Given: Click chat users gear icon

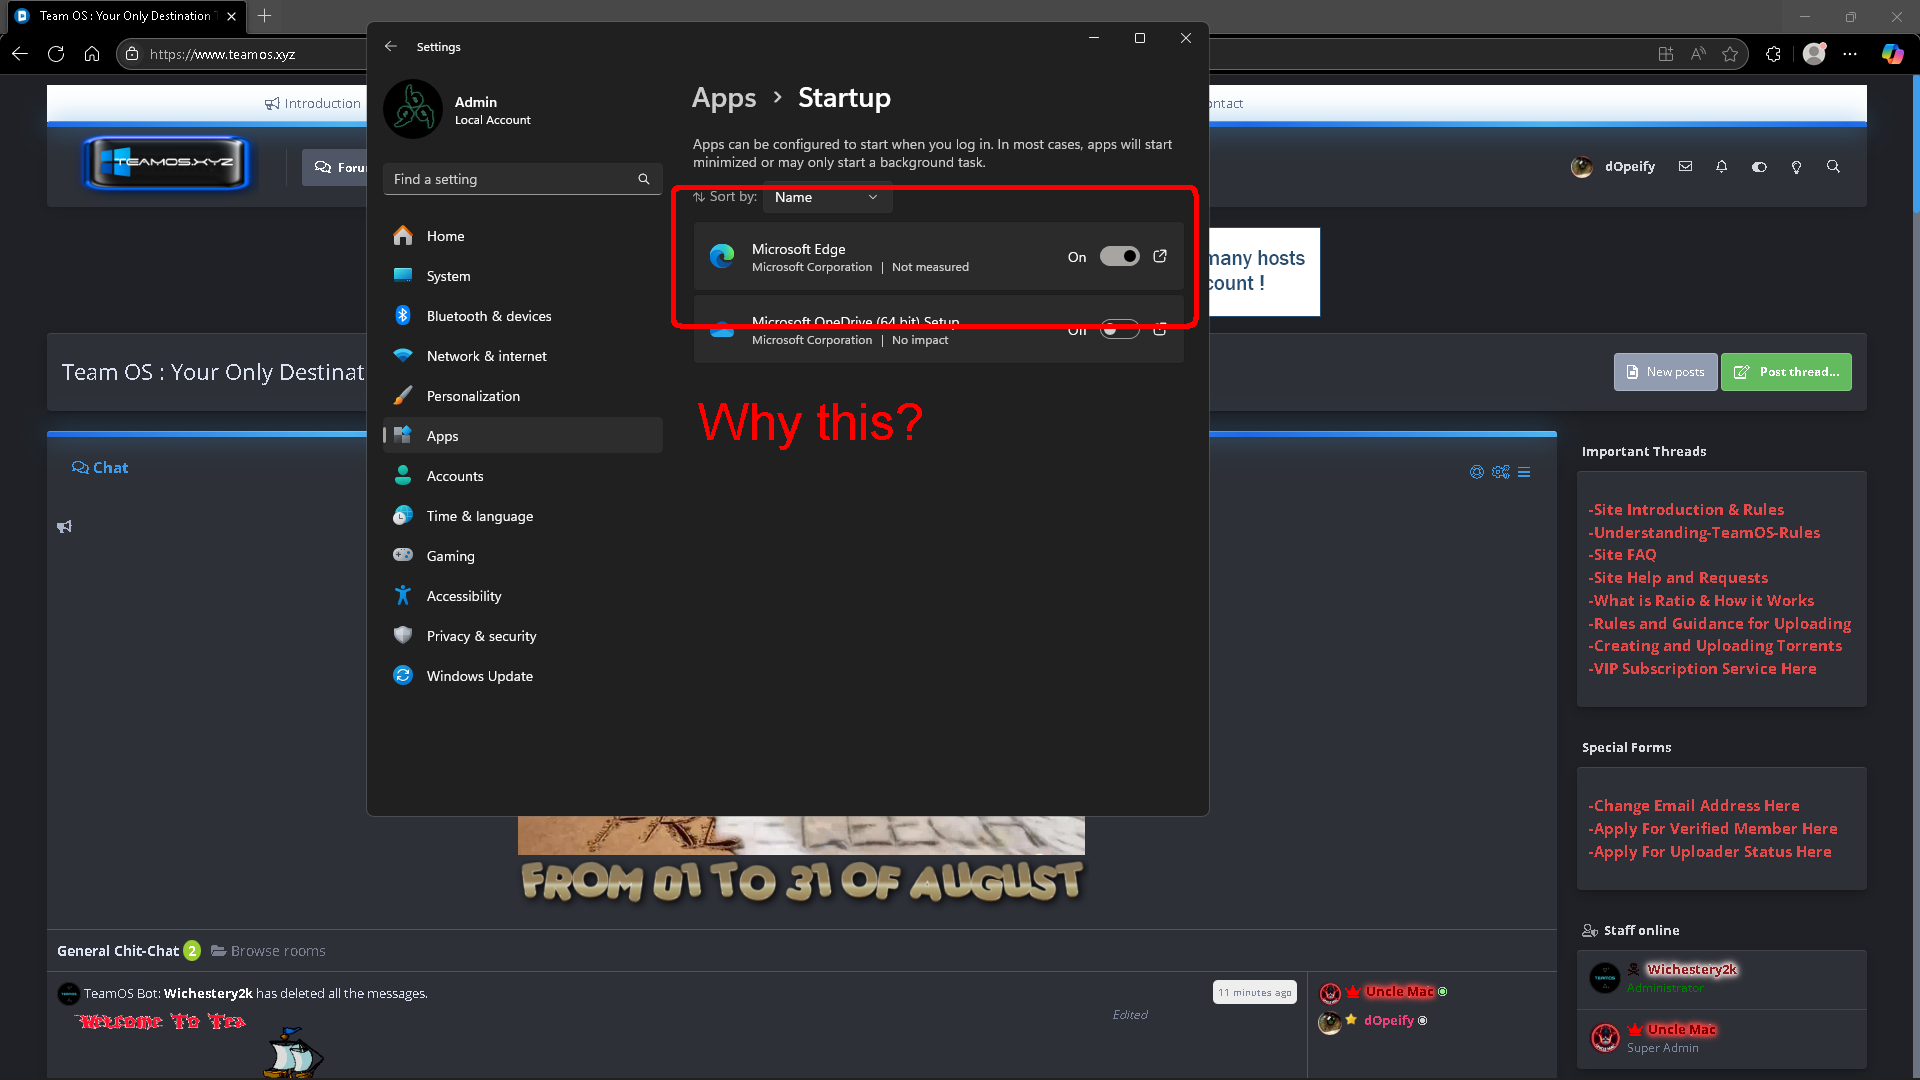Looking at the screenshot, I should 1500,472.
